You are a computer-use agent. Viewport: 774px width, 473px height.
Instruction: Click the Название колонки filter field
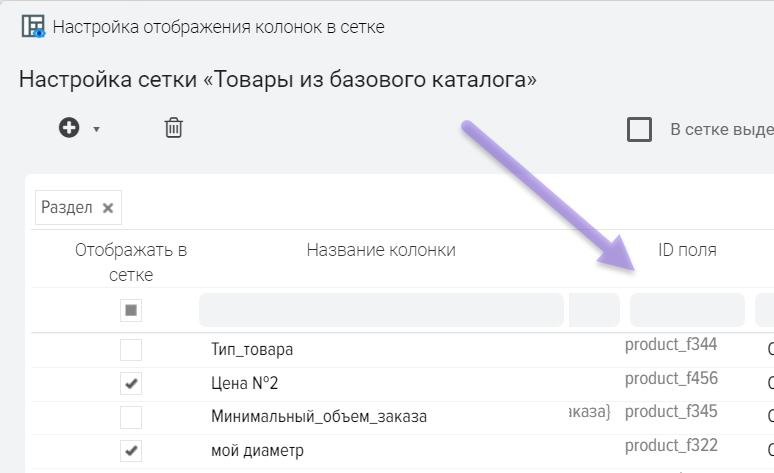click(381, 311)
